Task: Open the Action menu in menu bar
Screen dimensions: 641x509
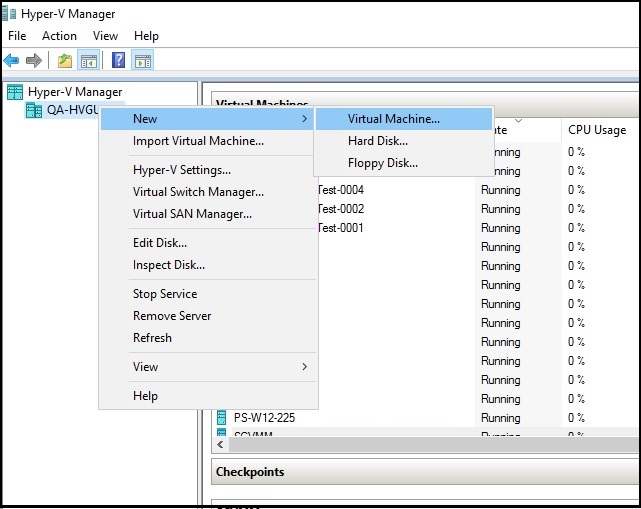Action: tap(59, 36)
